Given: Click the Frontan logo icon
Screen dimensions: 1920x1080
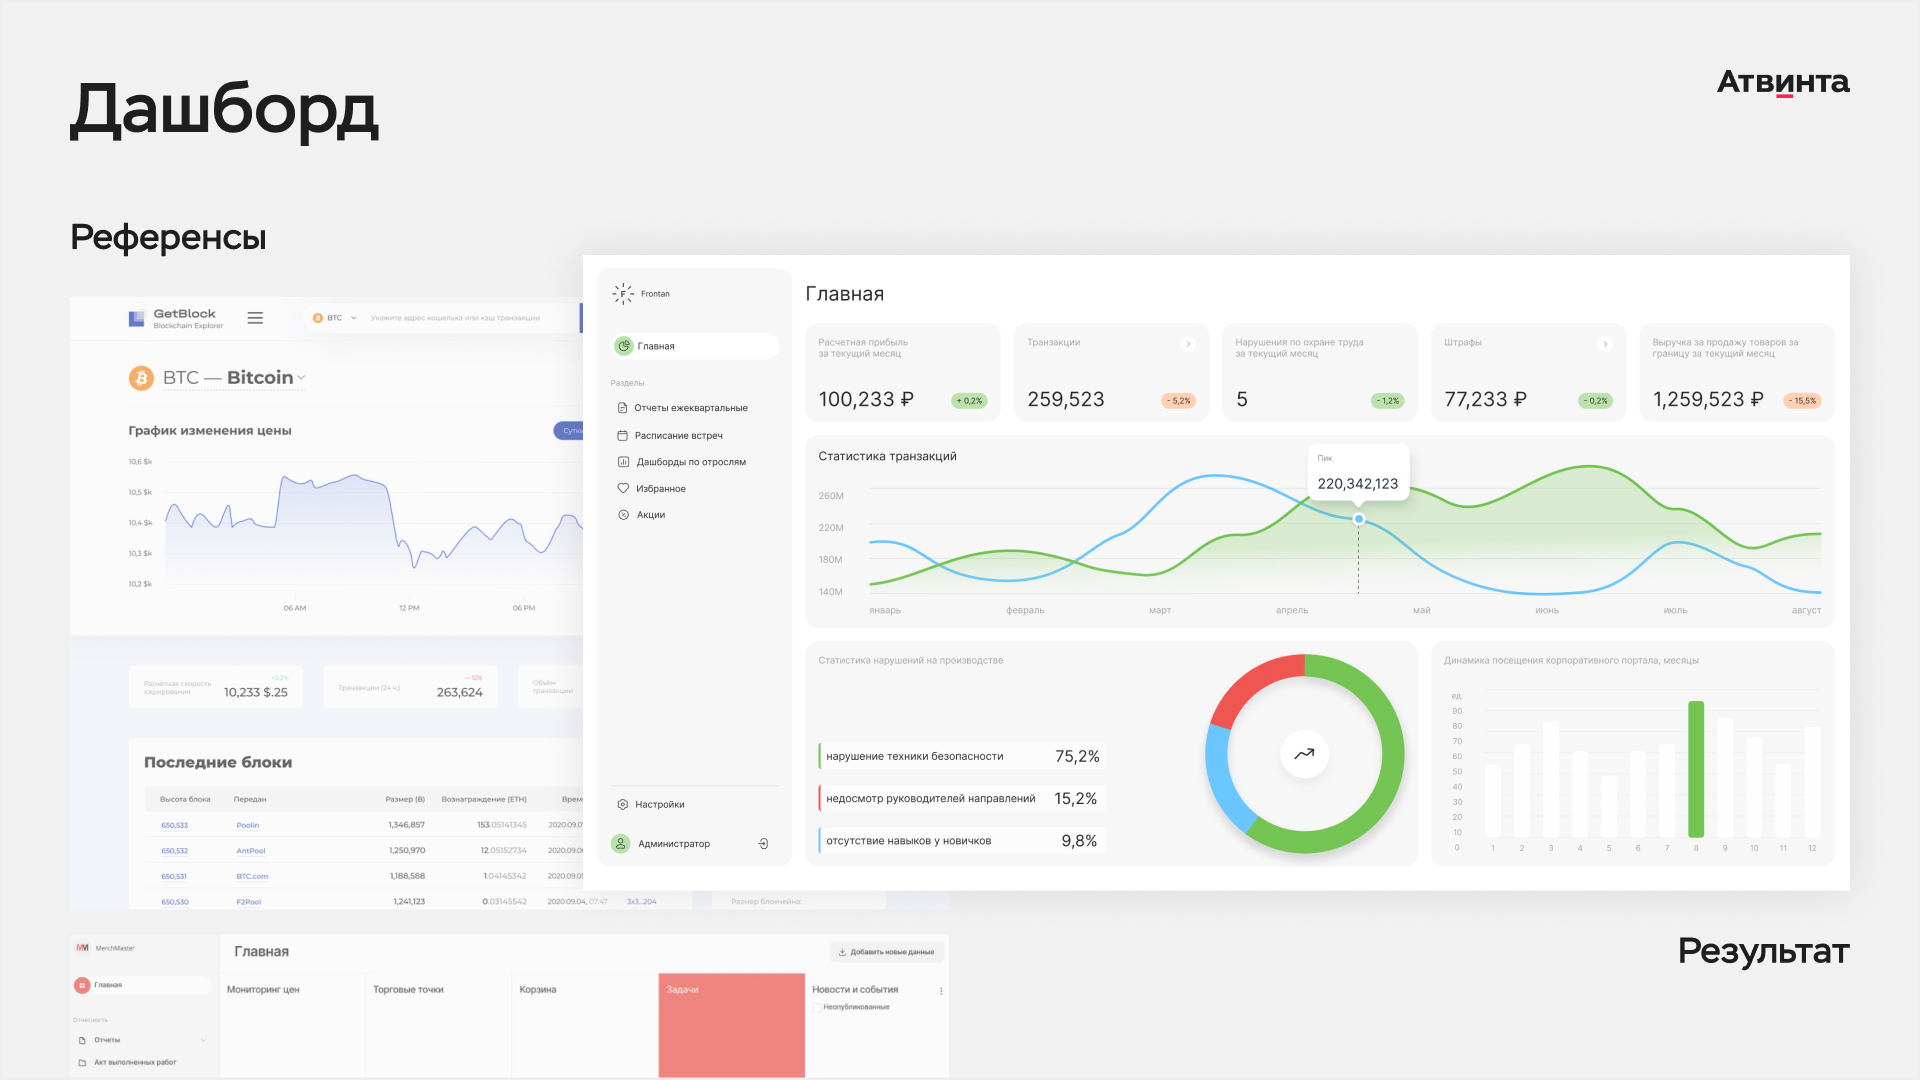Looking at the screenshot, I should pos(623,293).
